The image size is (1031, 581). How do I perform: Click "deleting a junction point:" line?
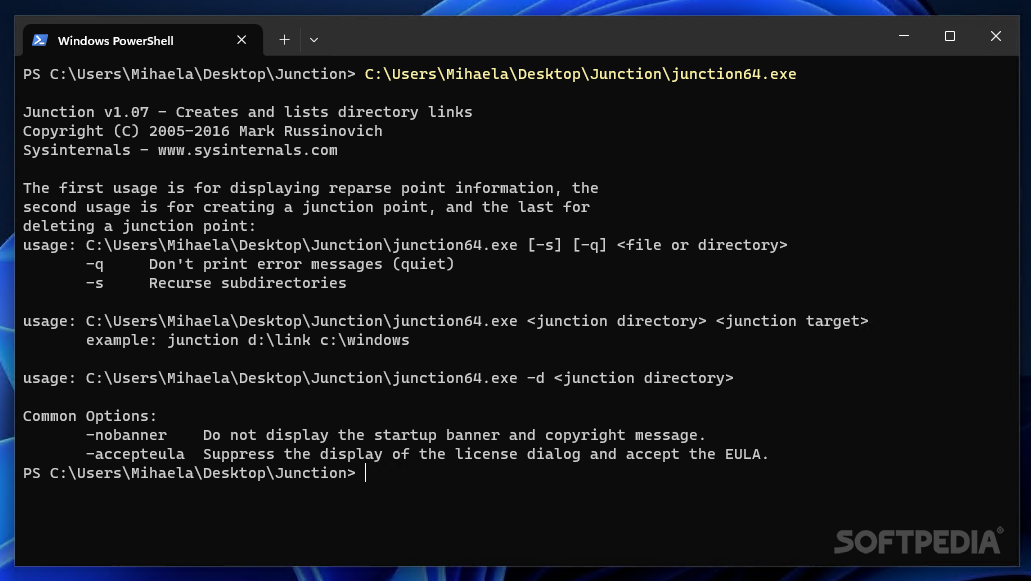coord(139,227)
